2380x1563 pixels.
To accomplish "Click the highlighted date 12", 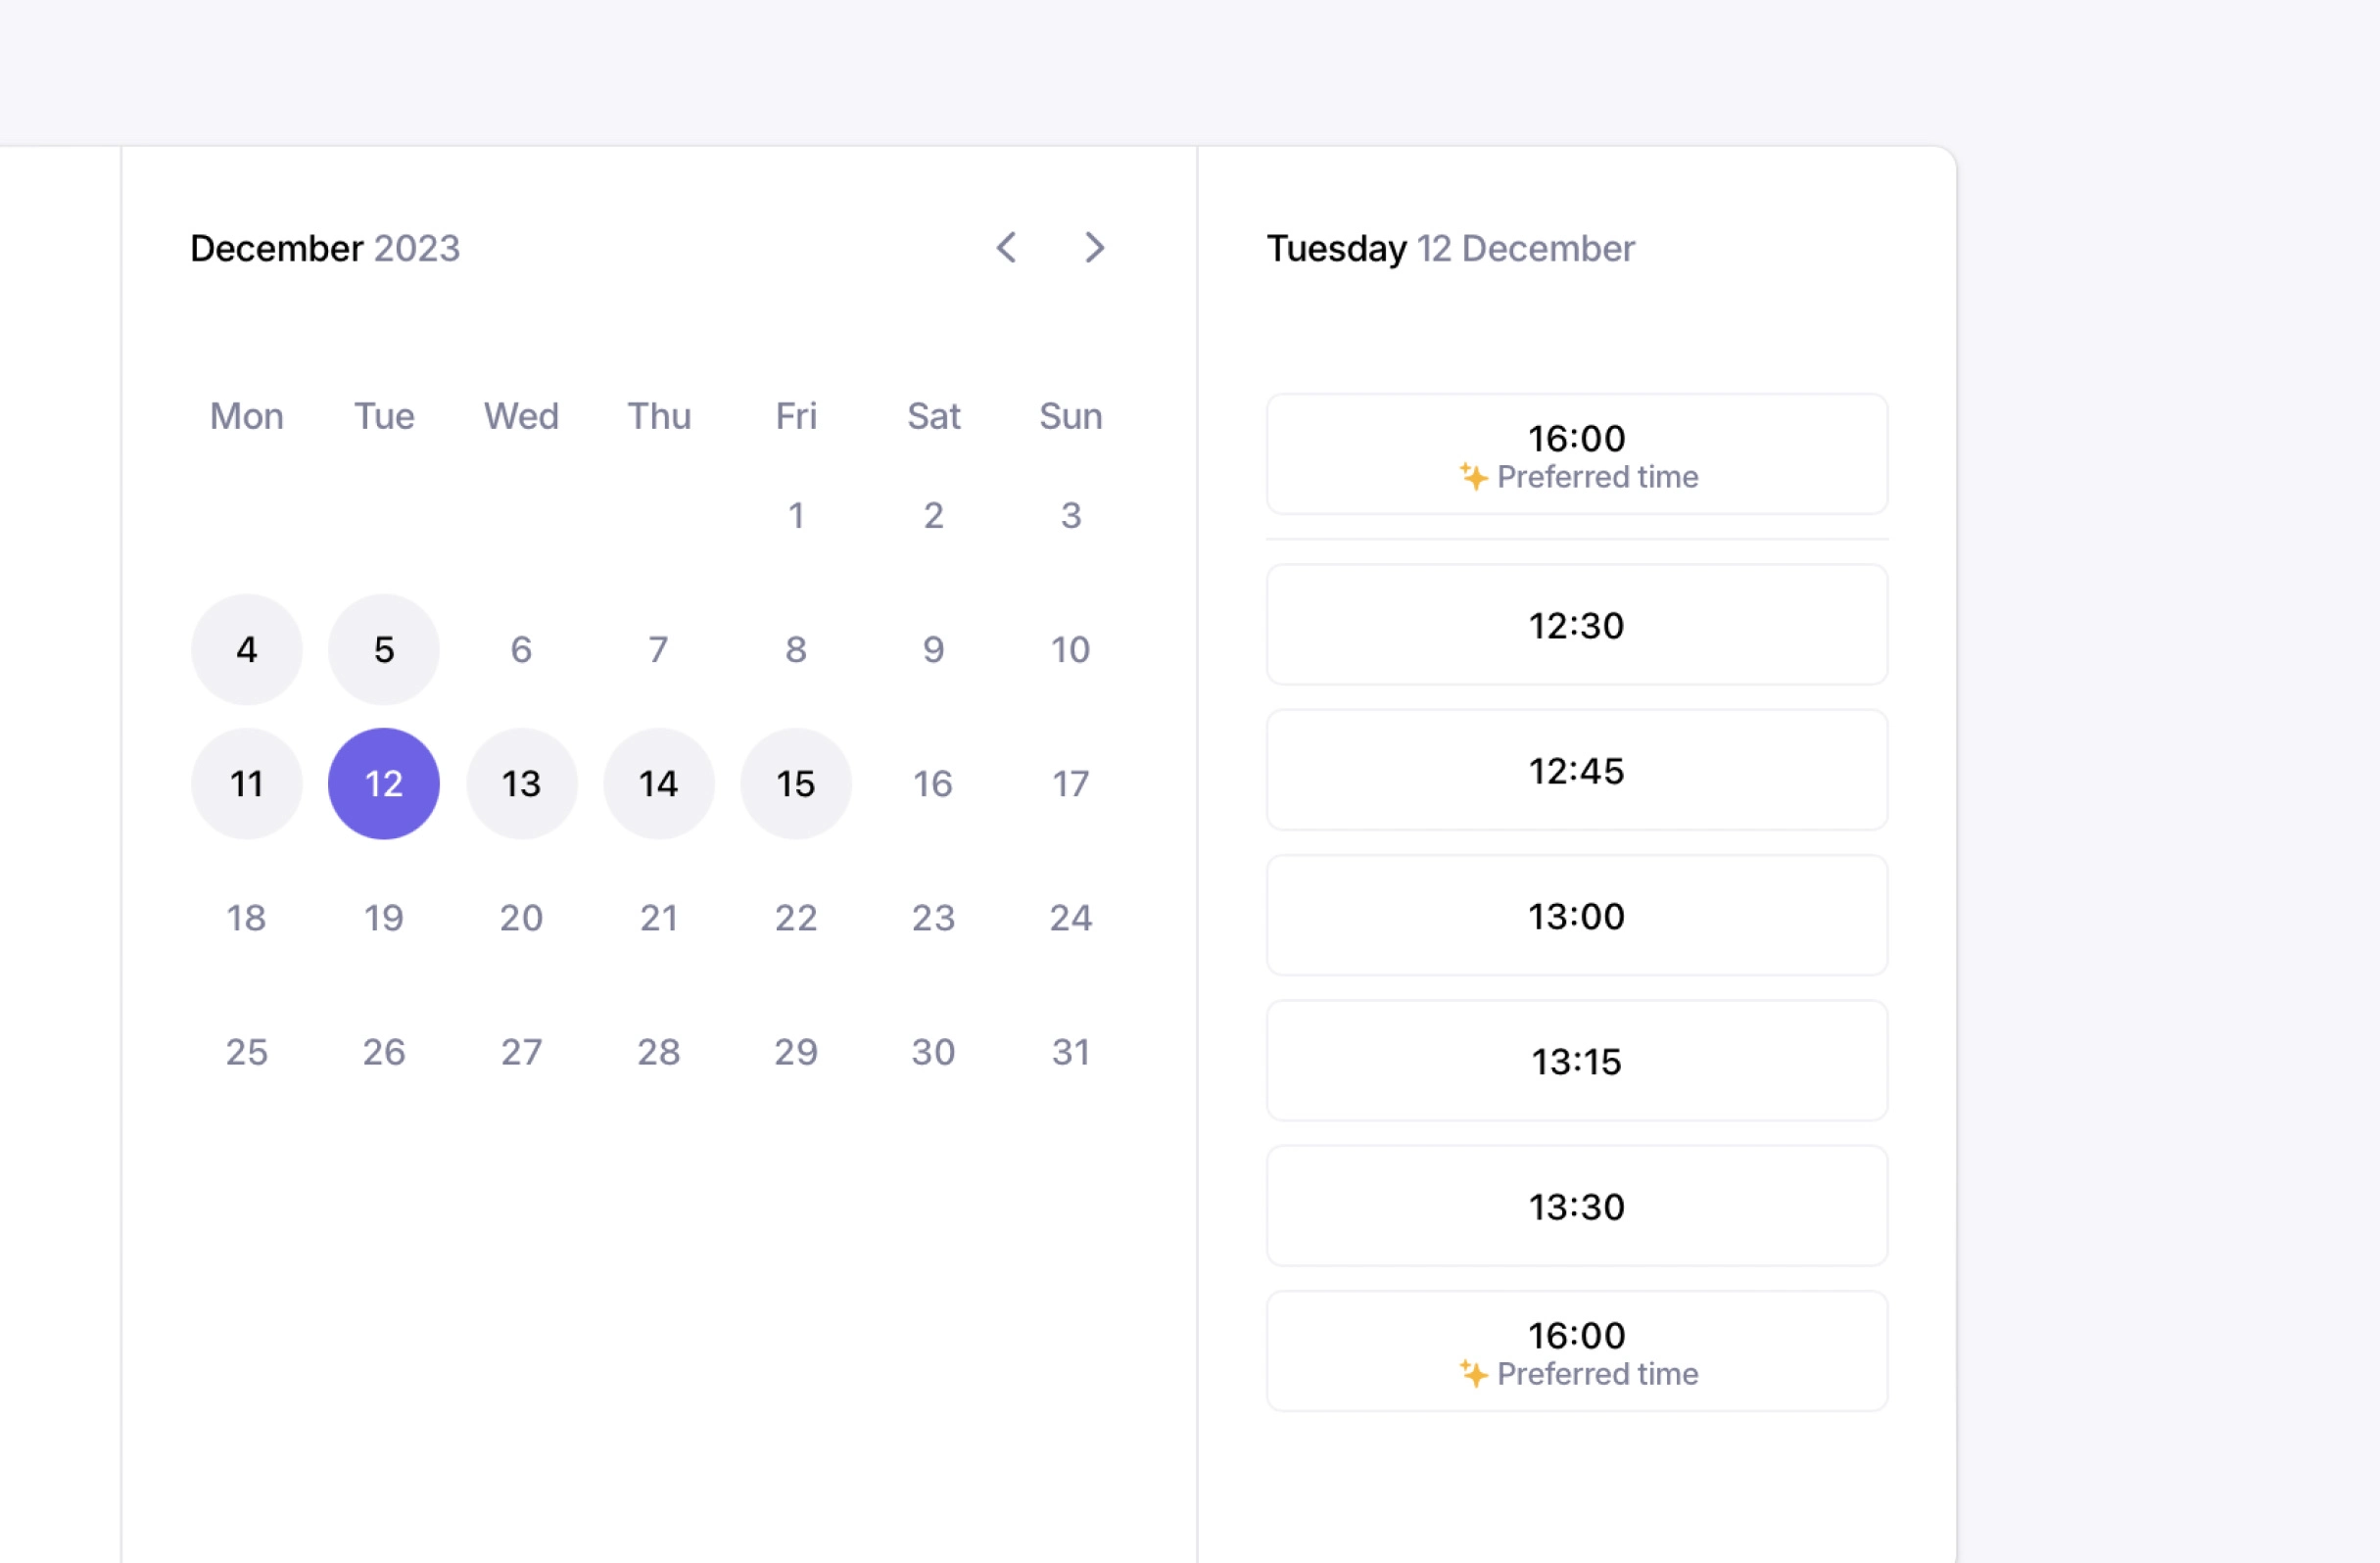I will coord(384,784).
